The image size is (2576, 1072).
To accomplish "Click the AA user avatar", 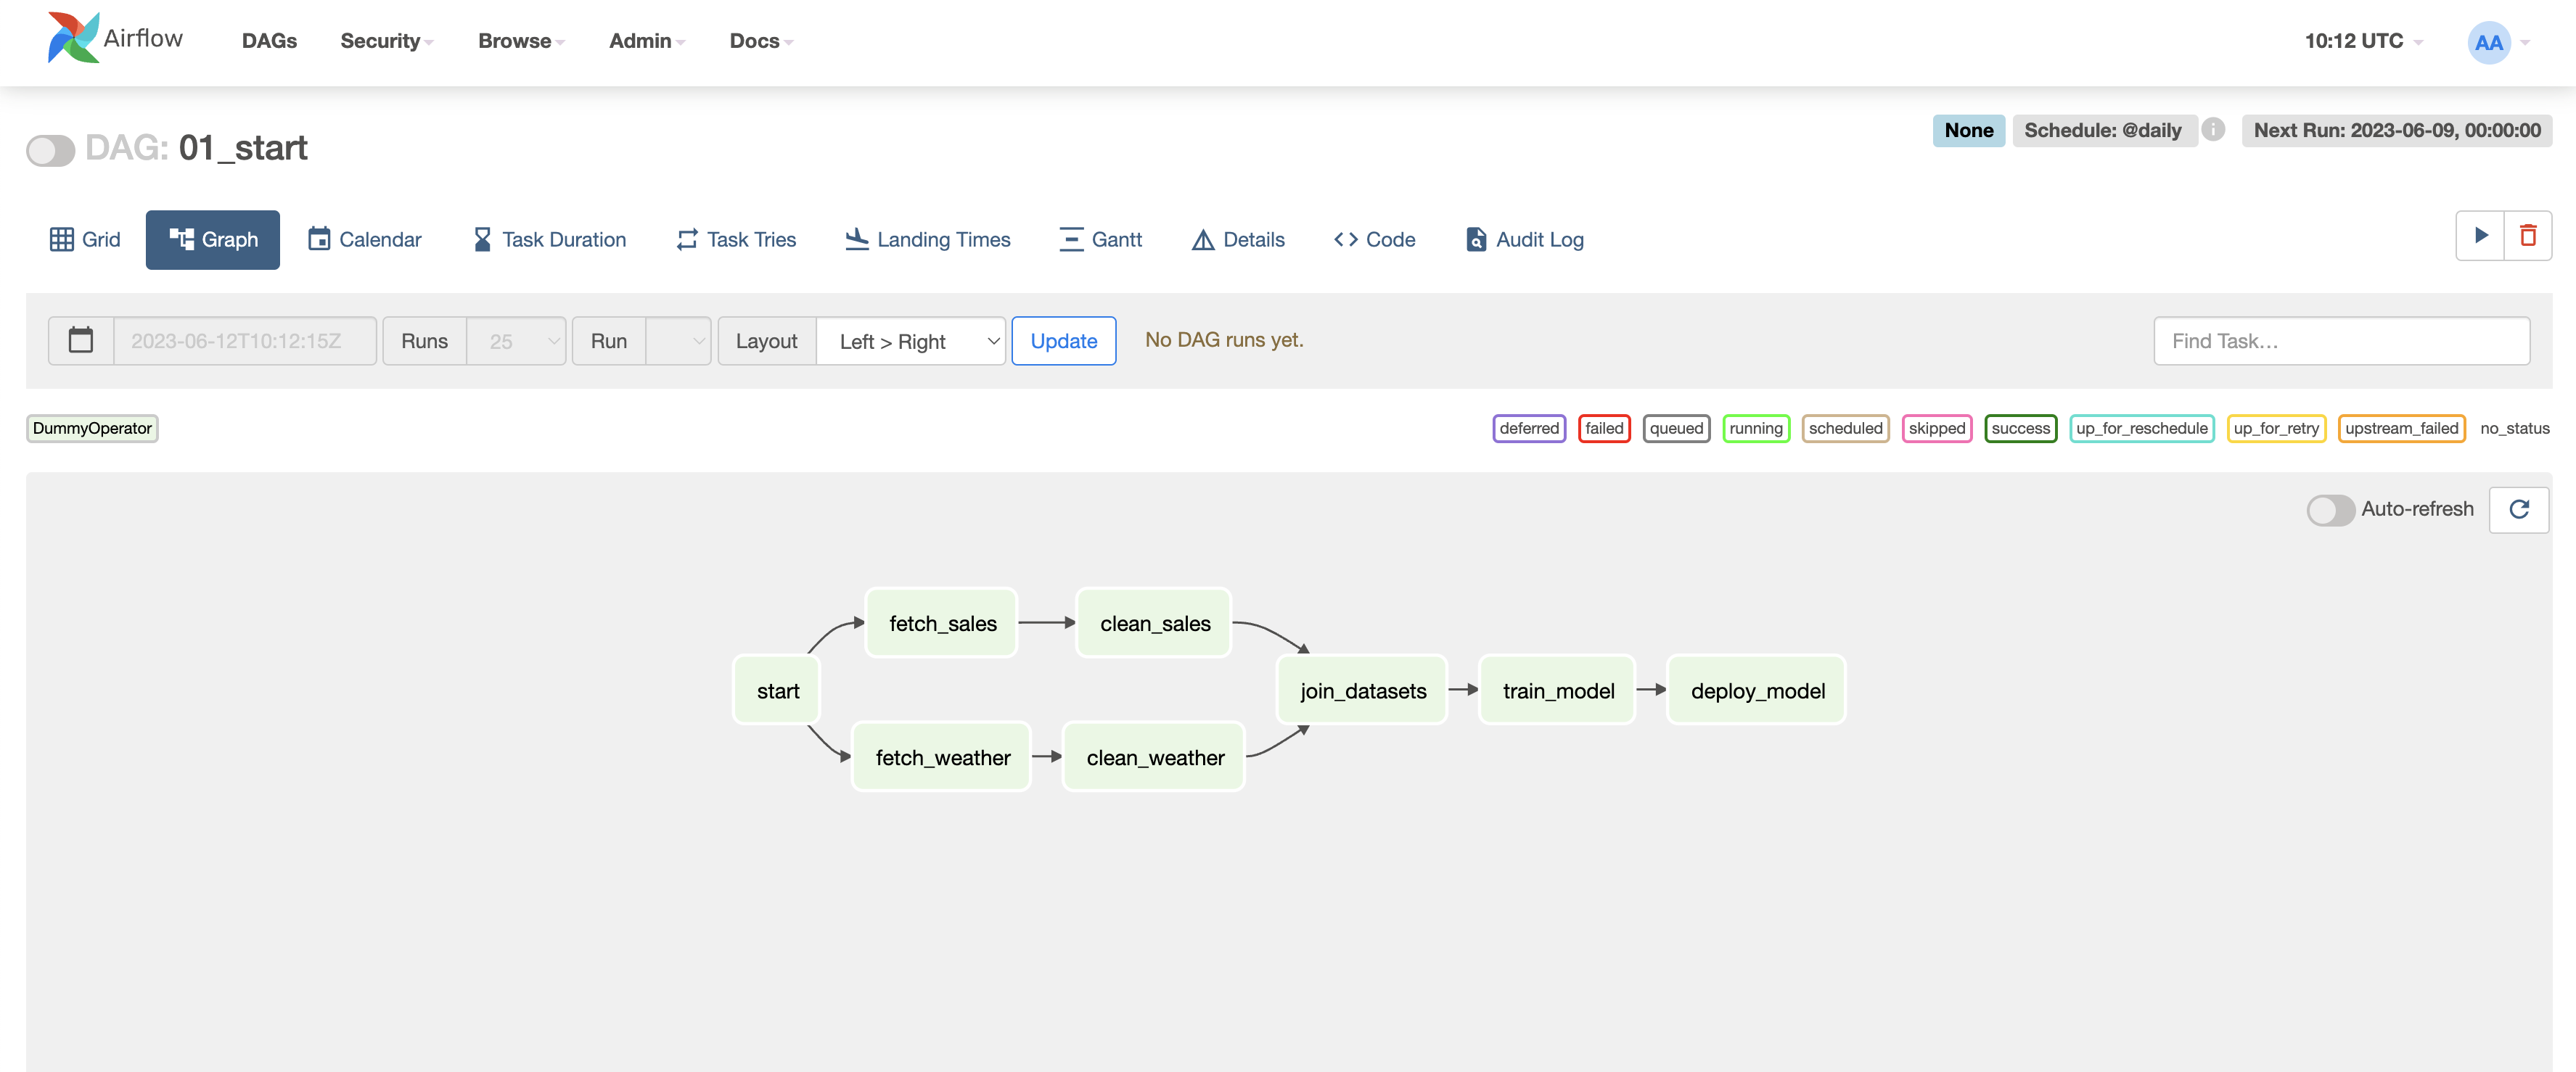I will tap(2488, 42).
